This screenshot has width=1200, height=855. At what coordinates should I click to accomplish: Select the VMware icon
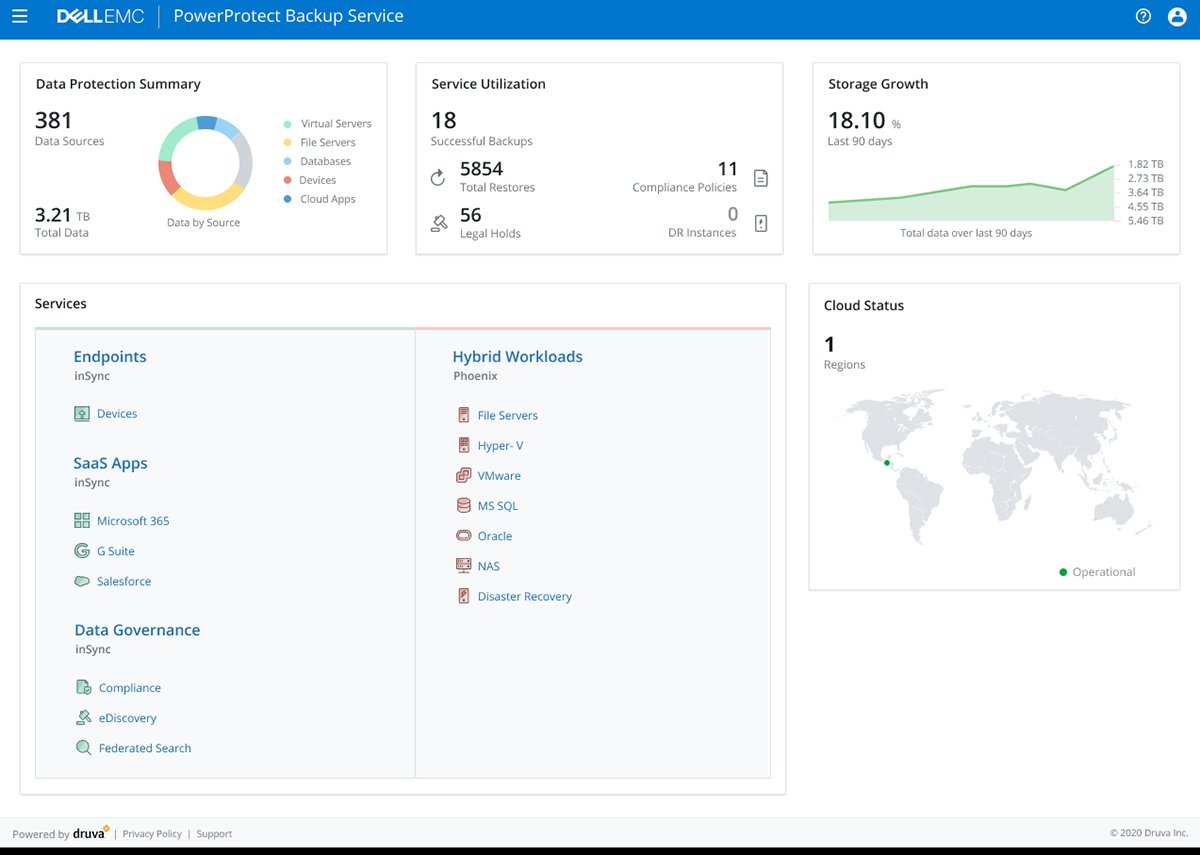tap(462, 475)
